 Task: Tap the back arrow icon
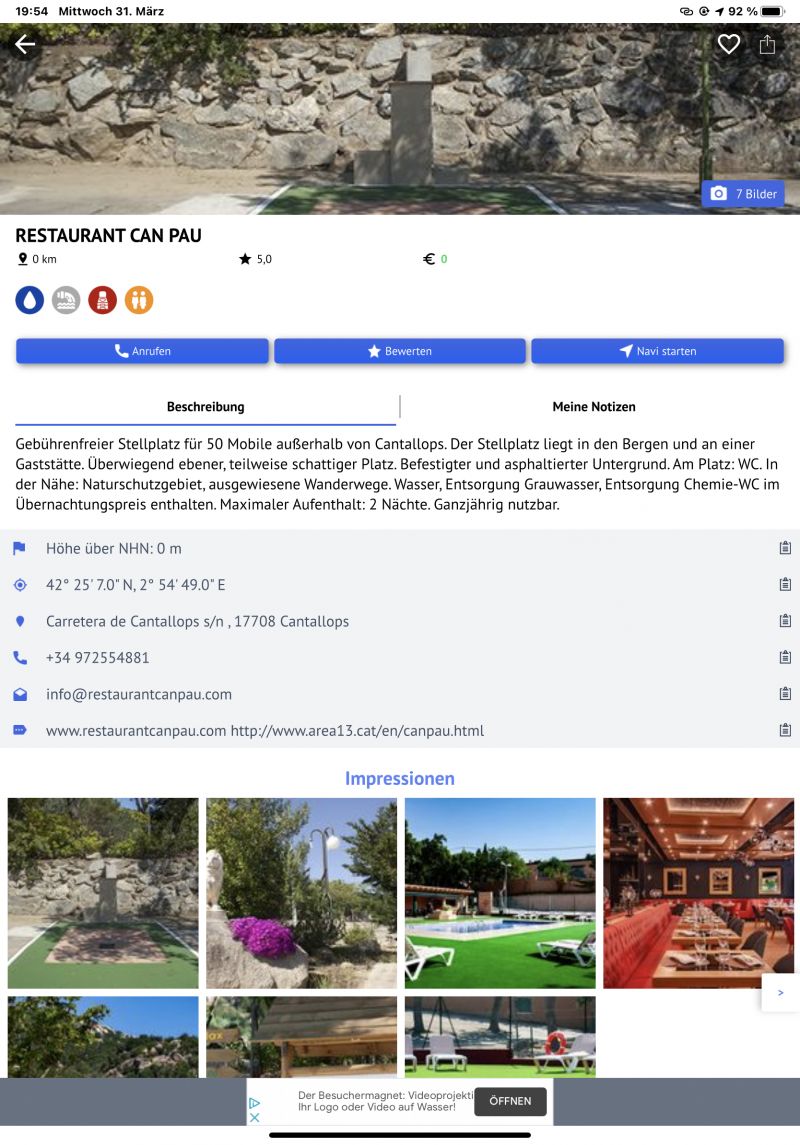(25, 45)
